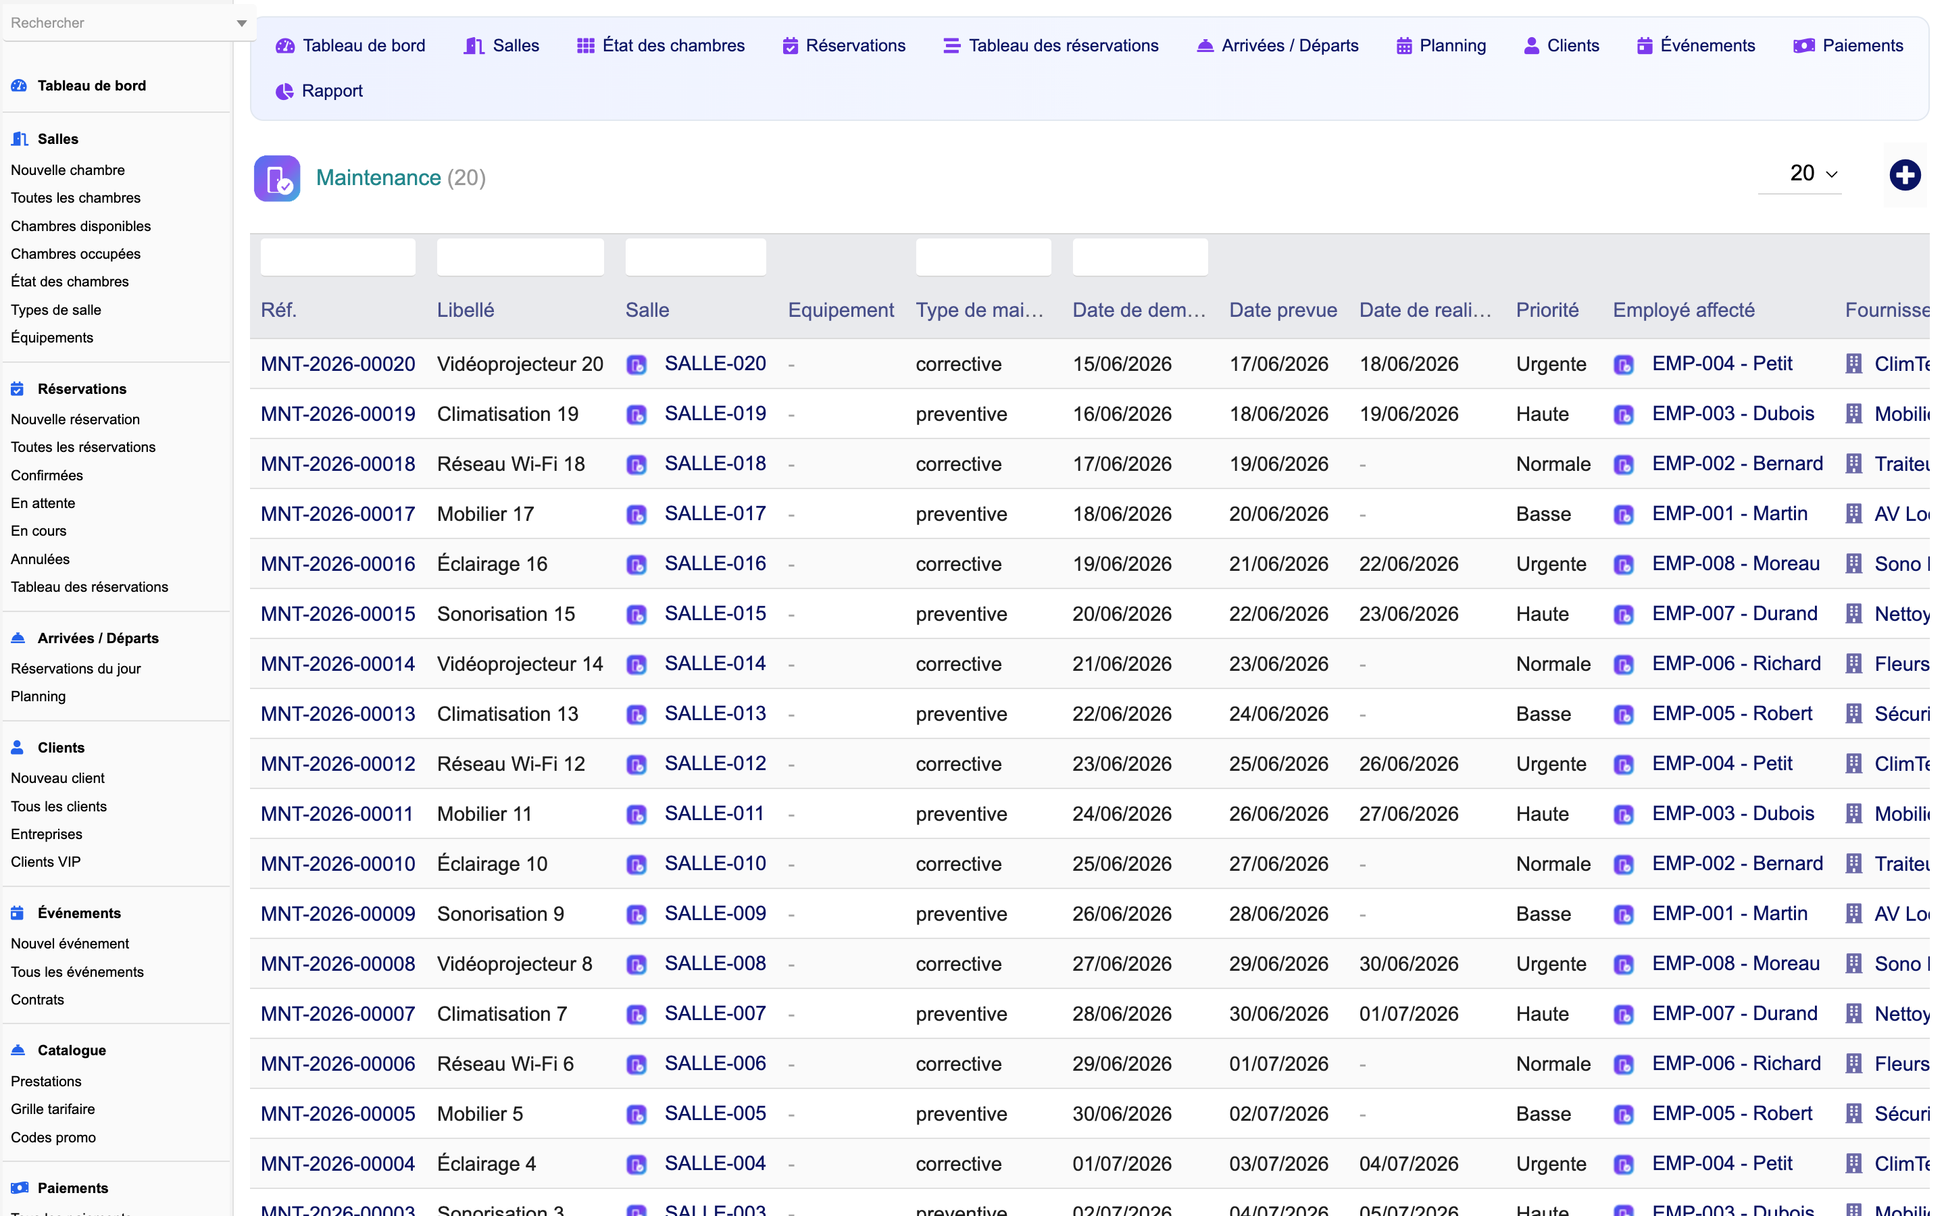Click employee icon beside EMP-006 - Richard in row MNT-2026-00014
This screenshot has height=1216, width=1946.
coord(1624,665)
